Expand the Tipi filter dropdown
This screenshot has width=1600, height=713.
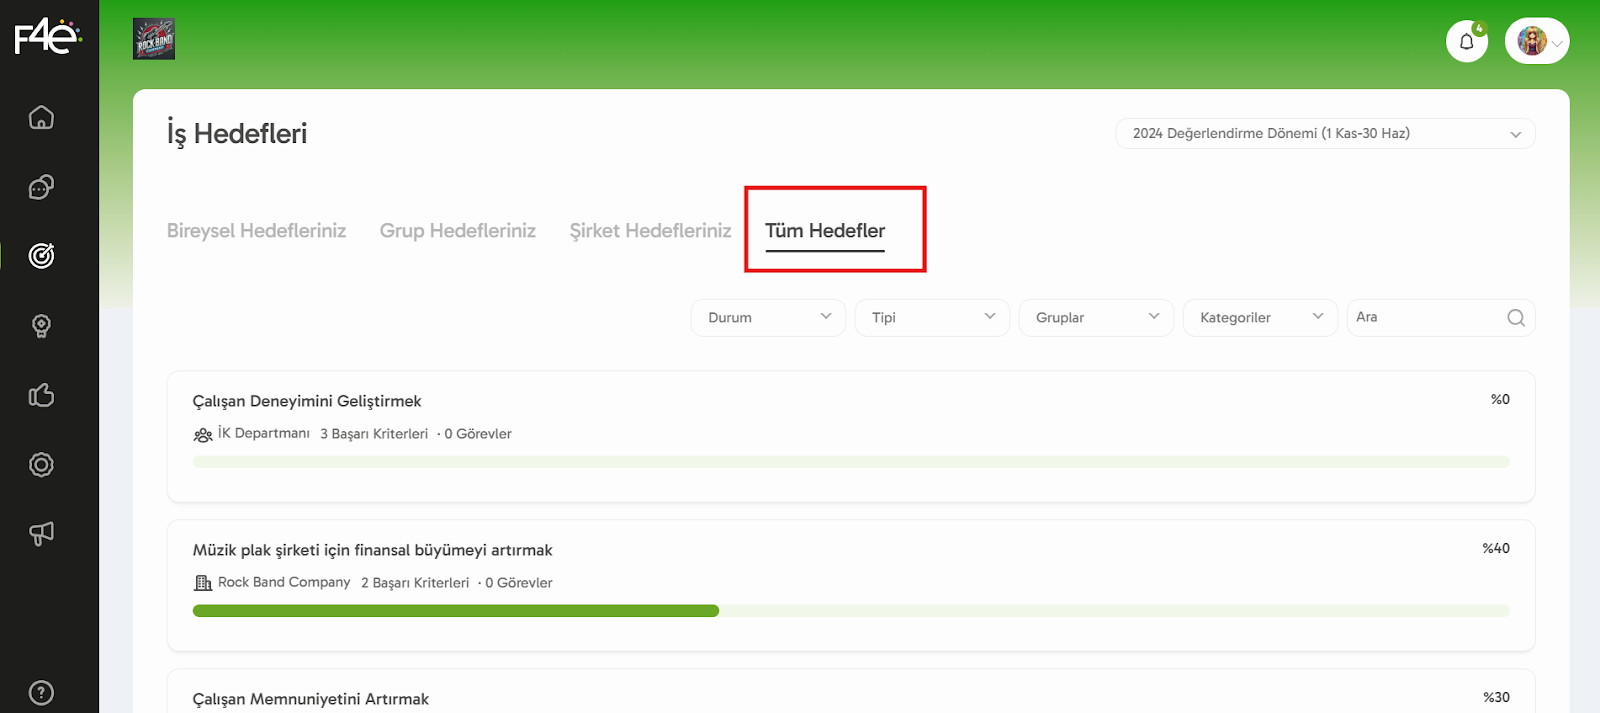(932, 318)
